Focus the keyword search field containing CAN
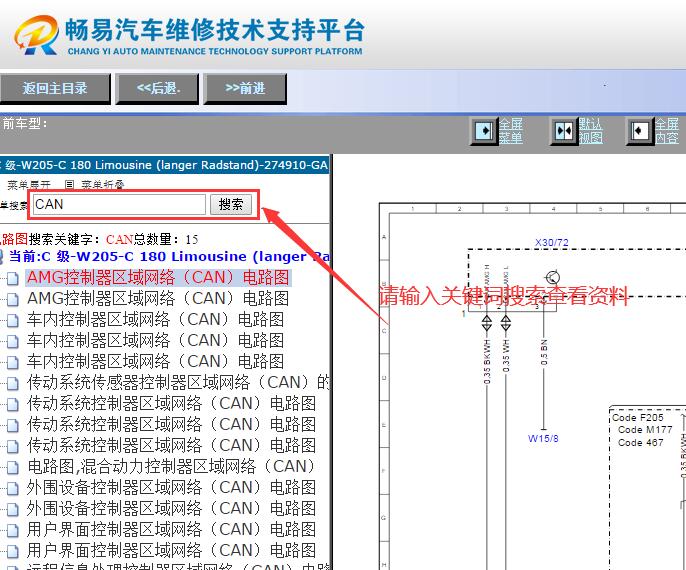686x570 pixels. [x=119, y=204]
